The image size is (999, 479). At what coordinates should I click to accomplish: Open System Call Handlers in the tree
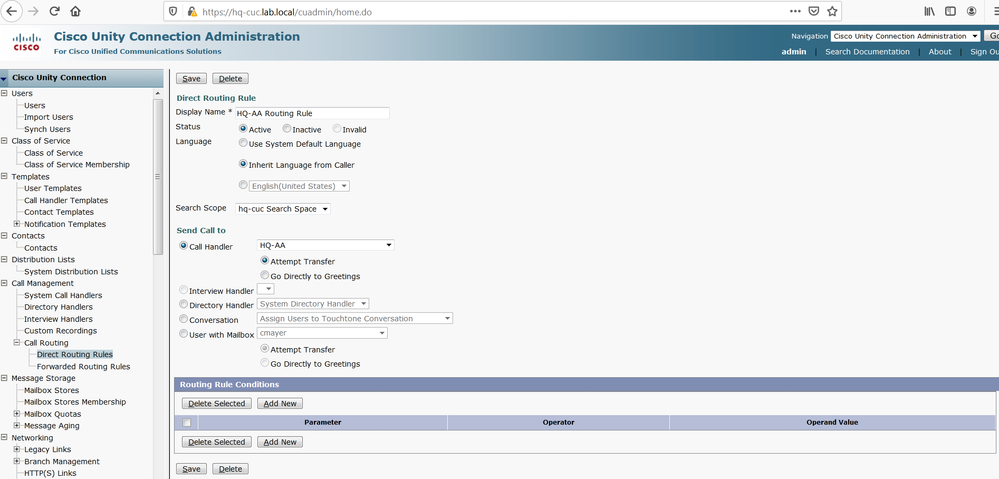pyautogui.click(x=63, y=296)
